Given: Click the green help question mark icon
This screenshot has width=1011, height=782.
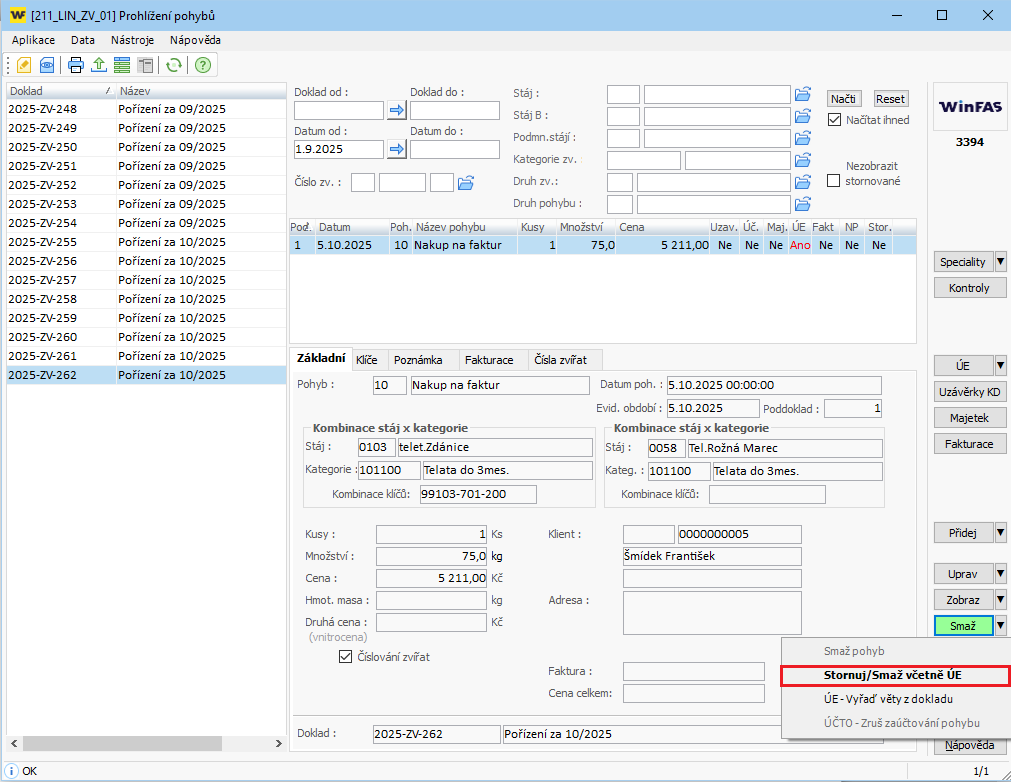Looking at the screenshot, I should [203, 65].
